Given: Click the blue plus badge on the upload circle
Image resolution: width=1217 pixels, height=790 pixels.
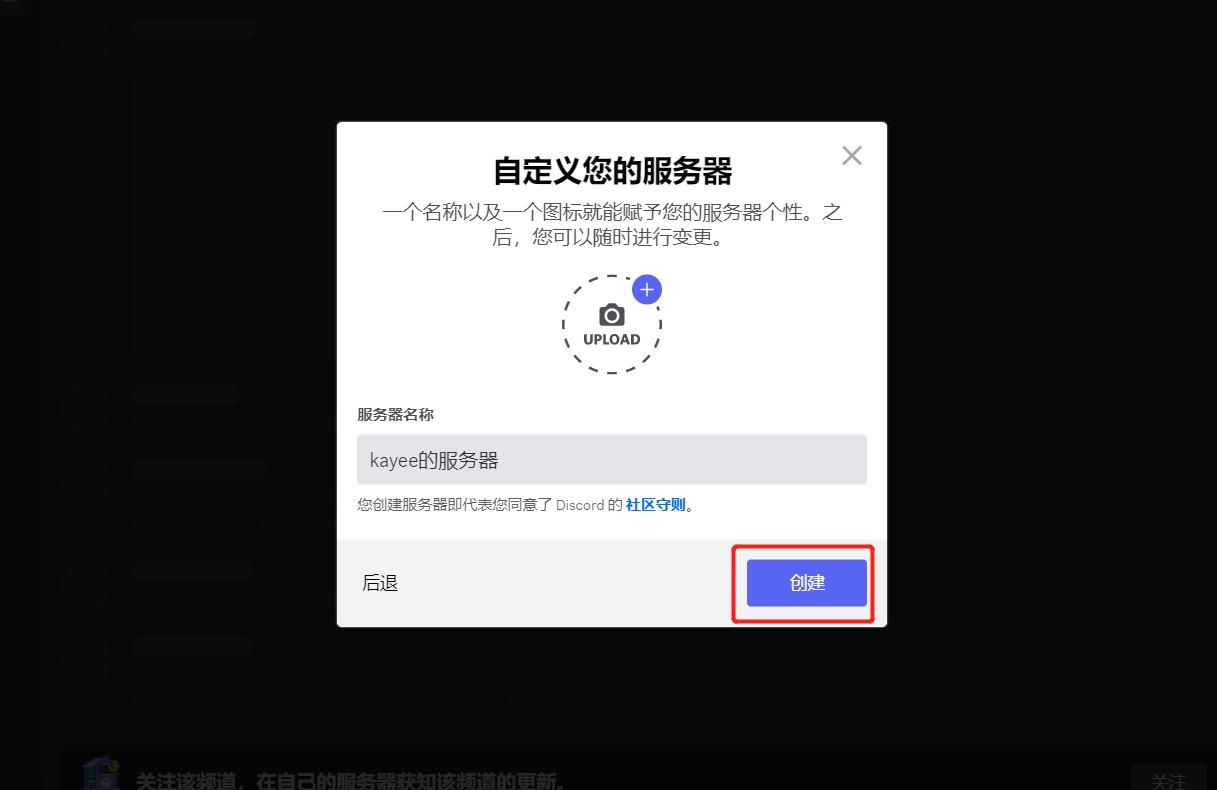Looking at the screenshot, I should pyautogui.click(x=647, y=289).
